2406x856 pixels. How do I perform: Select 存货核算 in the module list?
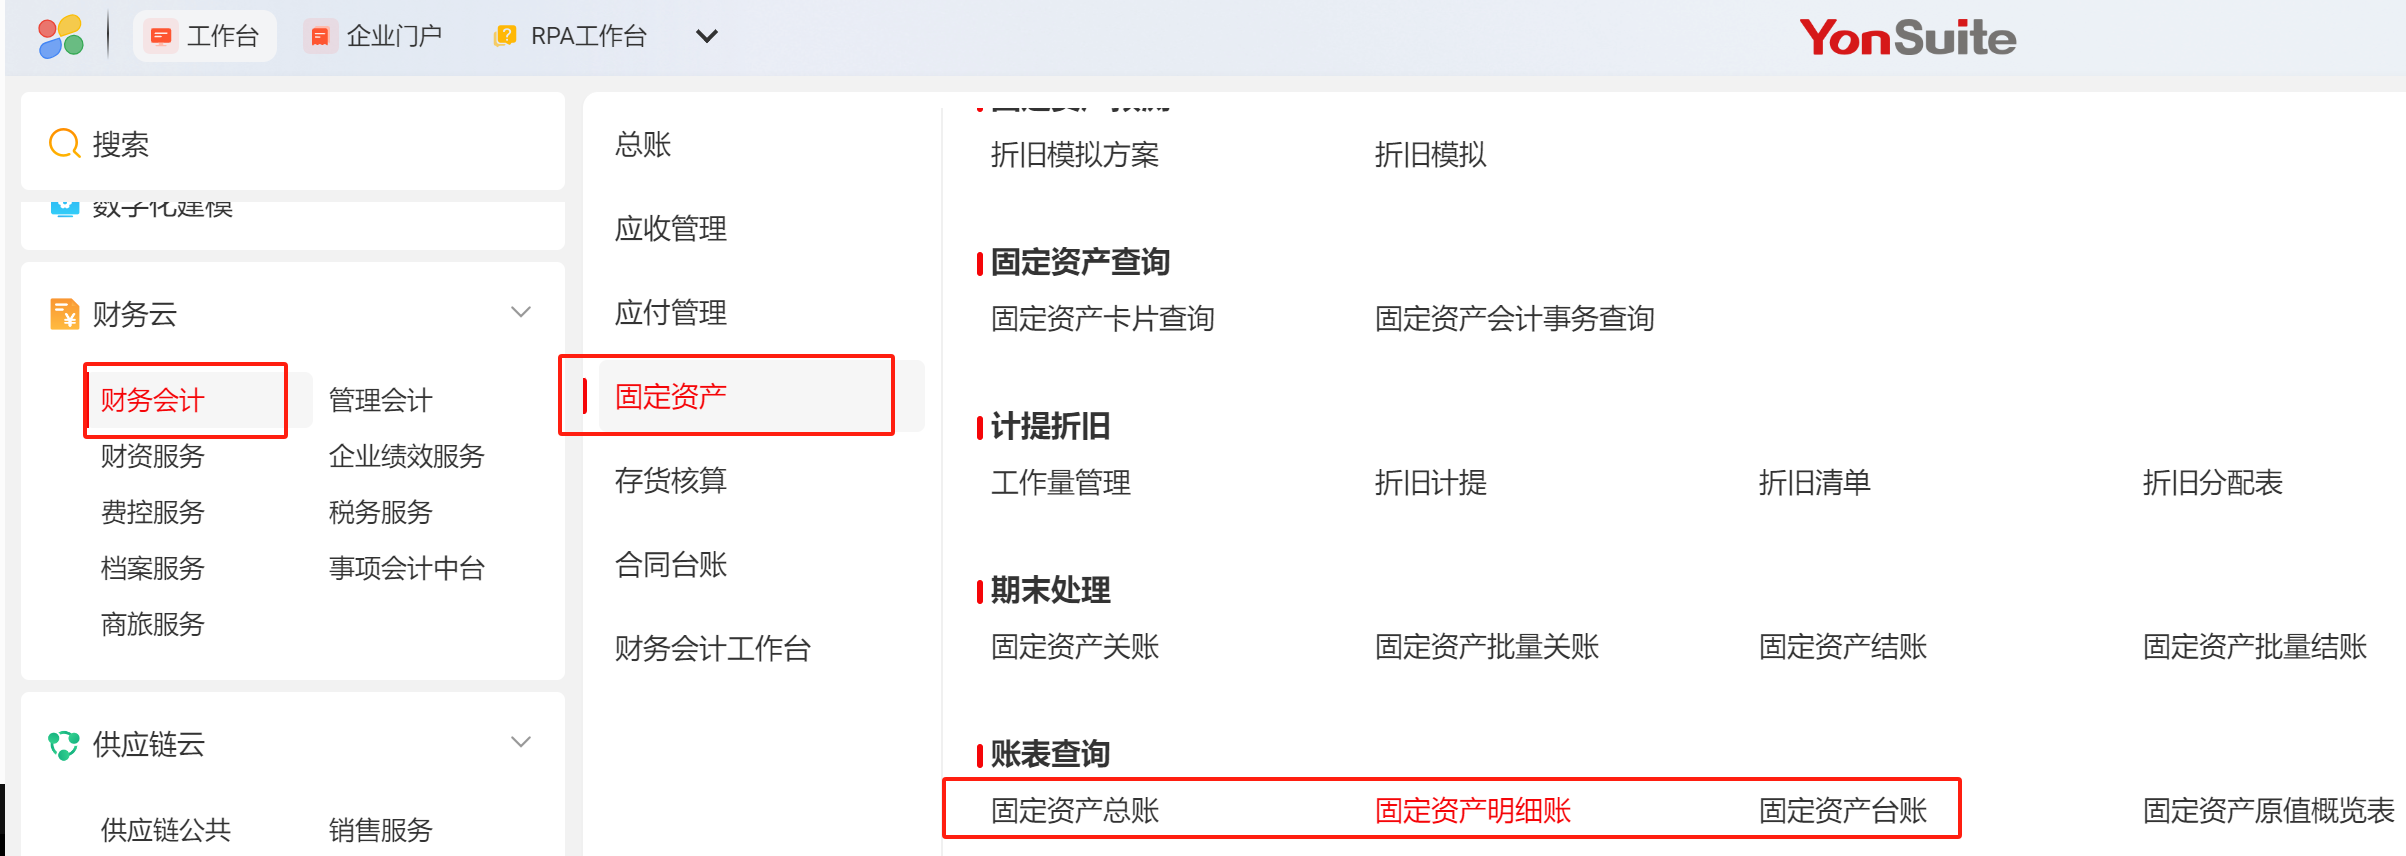pos(671,480)
